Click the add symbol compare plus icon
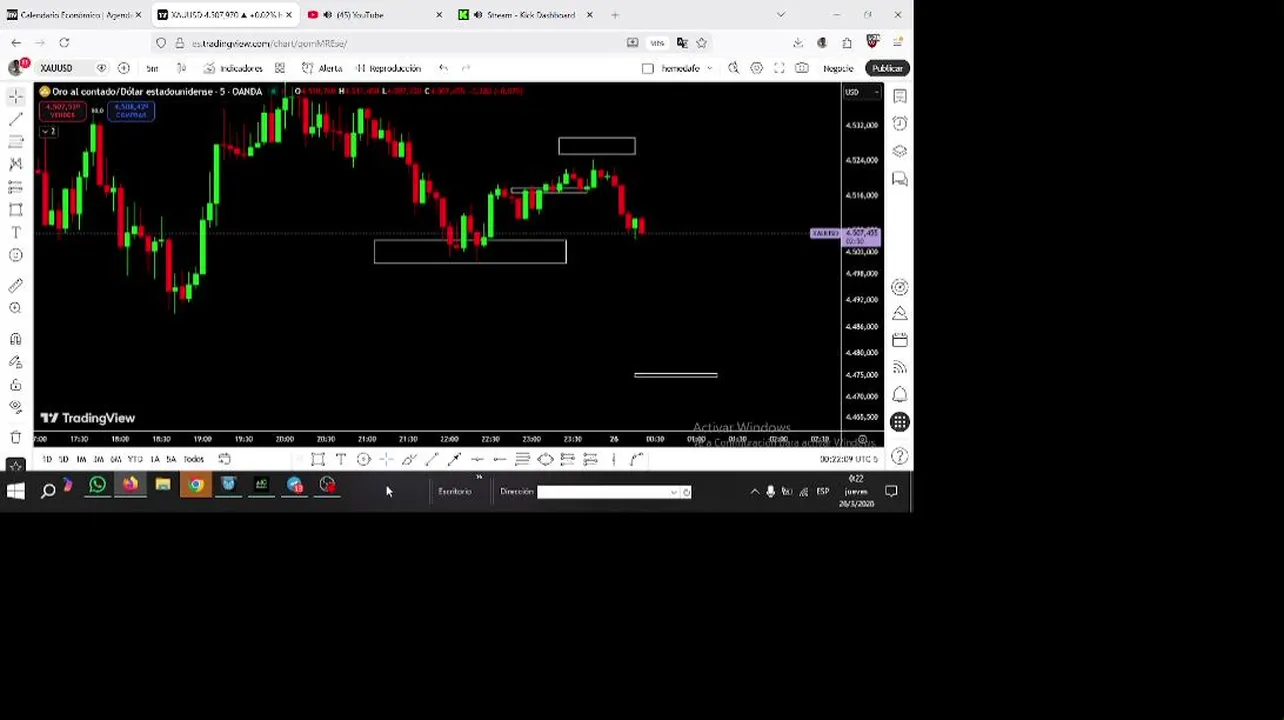 pyautogui.click(x=124, y=68)
